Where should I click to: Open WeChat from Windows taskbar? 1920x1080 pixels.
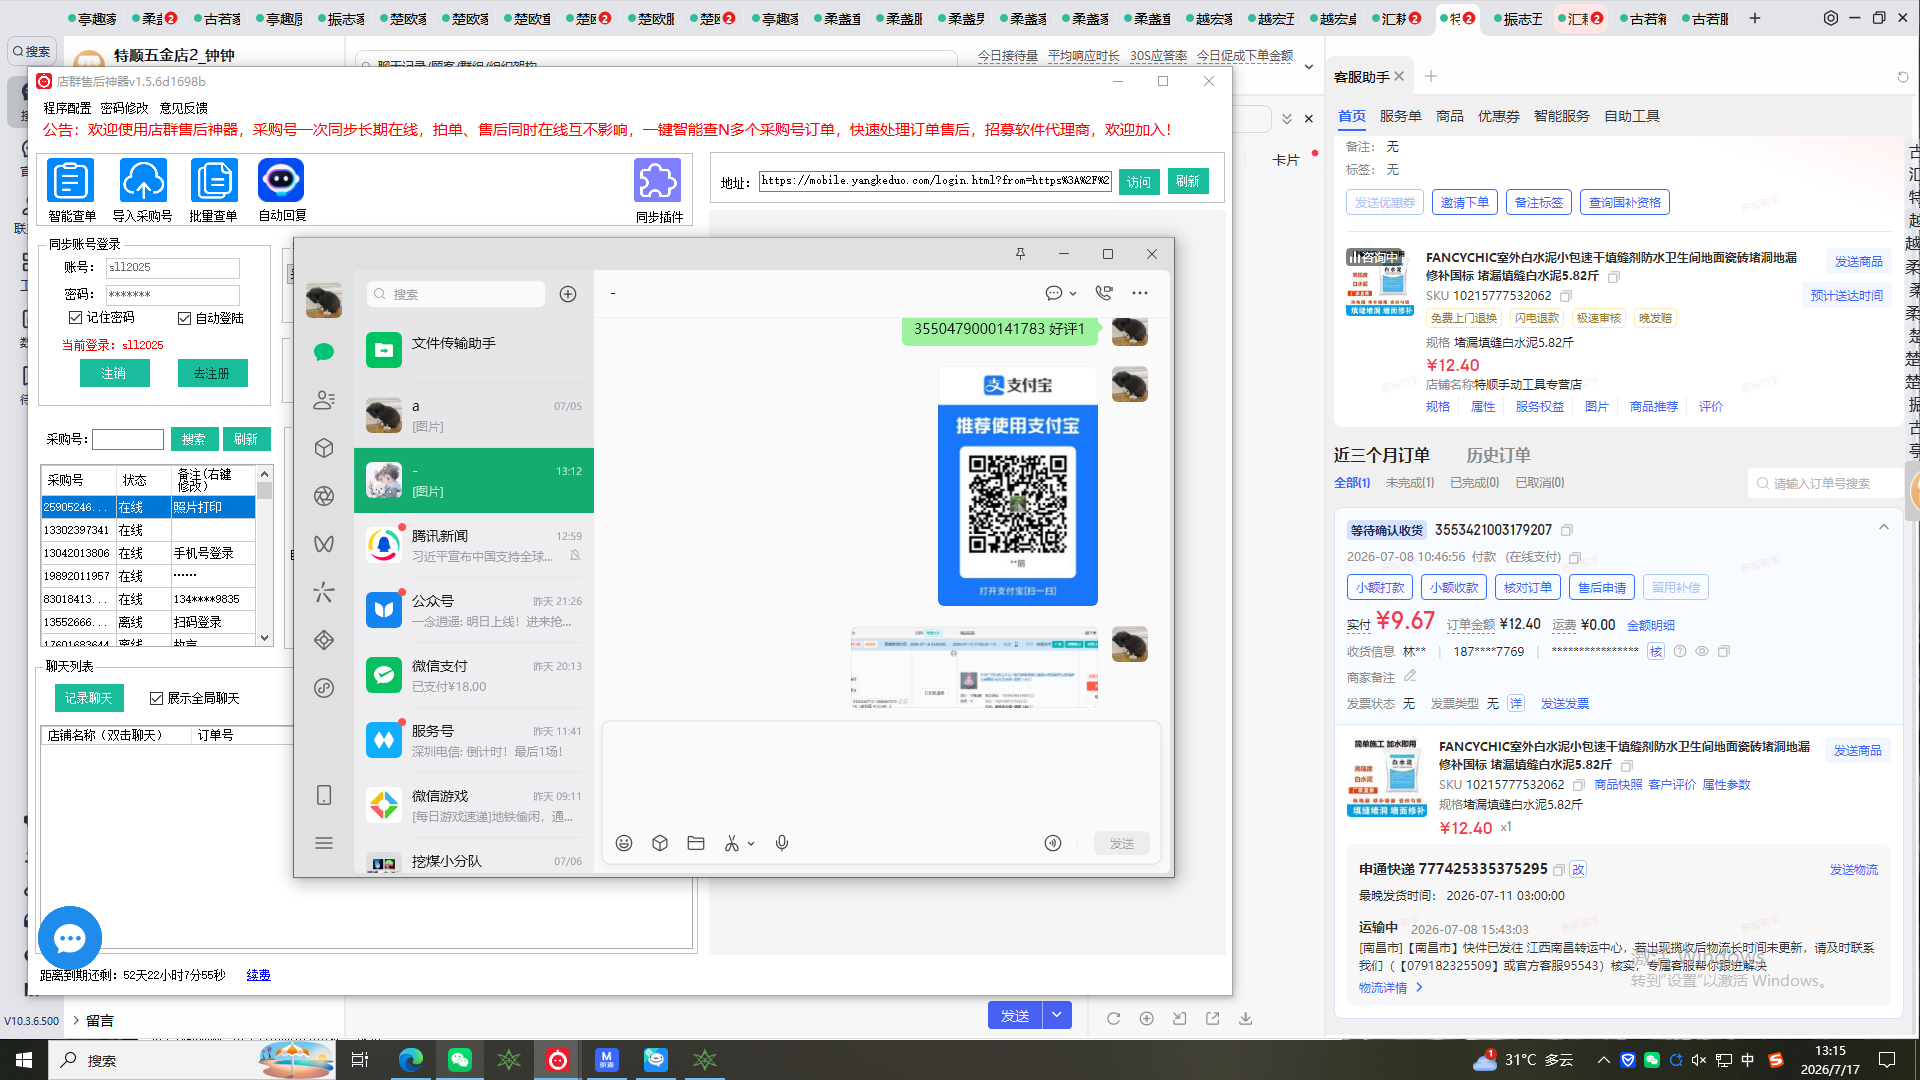point(460,1060)
